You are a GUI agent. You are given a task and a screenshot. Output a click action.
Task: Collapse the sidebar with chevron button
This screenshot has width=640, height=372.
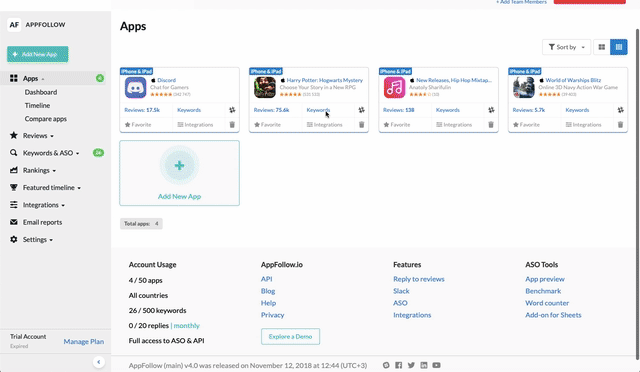pos(98,362)
